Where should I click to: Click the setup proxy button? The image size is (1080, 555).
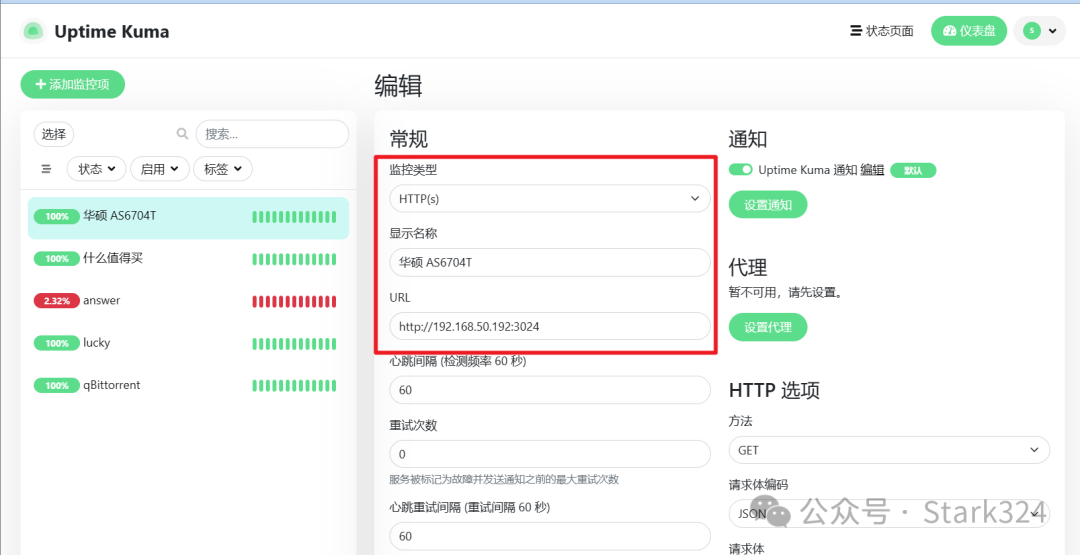point(768,327)
